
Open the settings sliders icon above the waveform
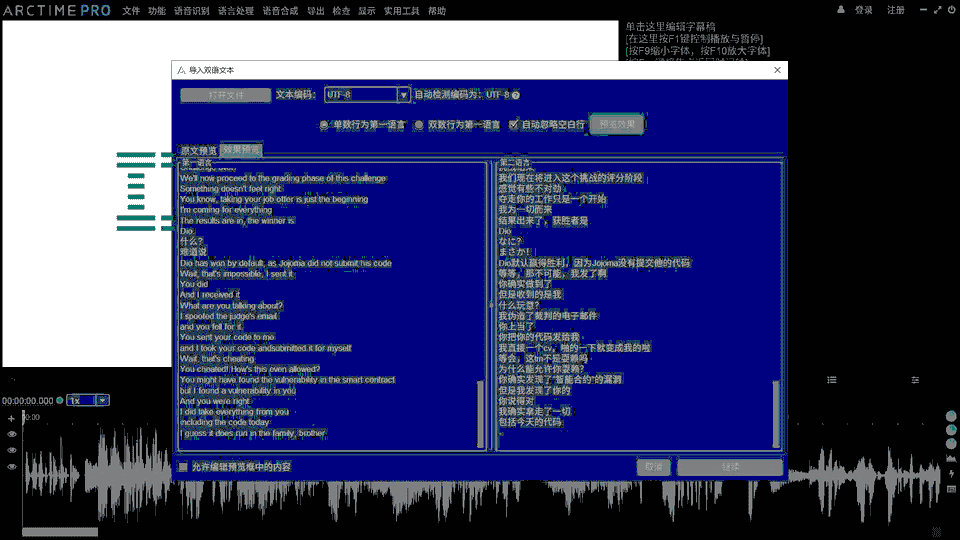tap(915, 380)
